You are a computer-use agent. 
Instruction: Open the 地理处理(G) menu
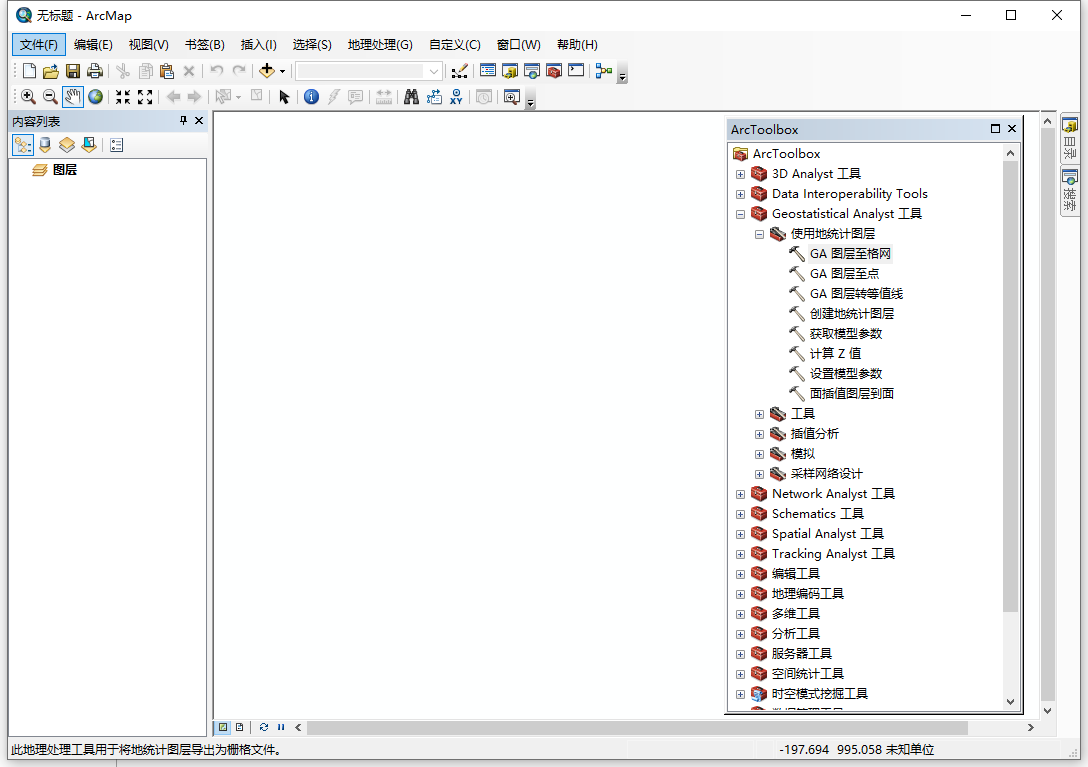[x=380, y=44]
